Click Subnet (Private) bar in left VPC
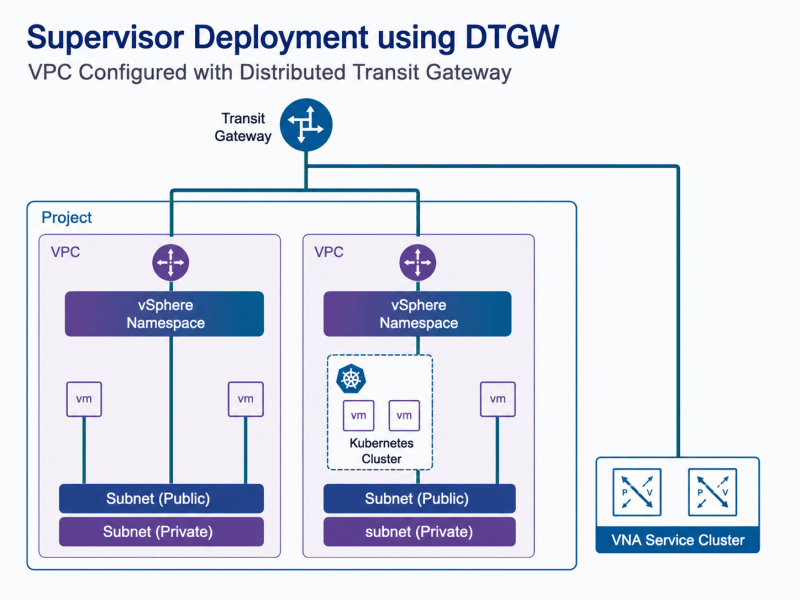The image size is (800, 600). coord(161,532)
